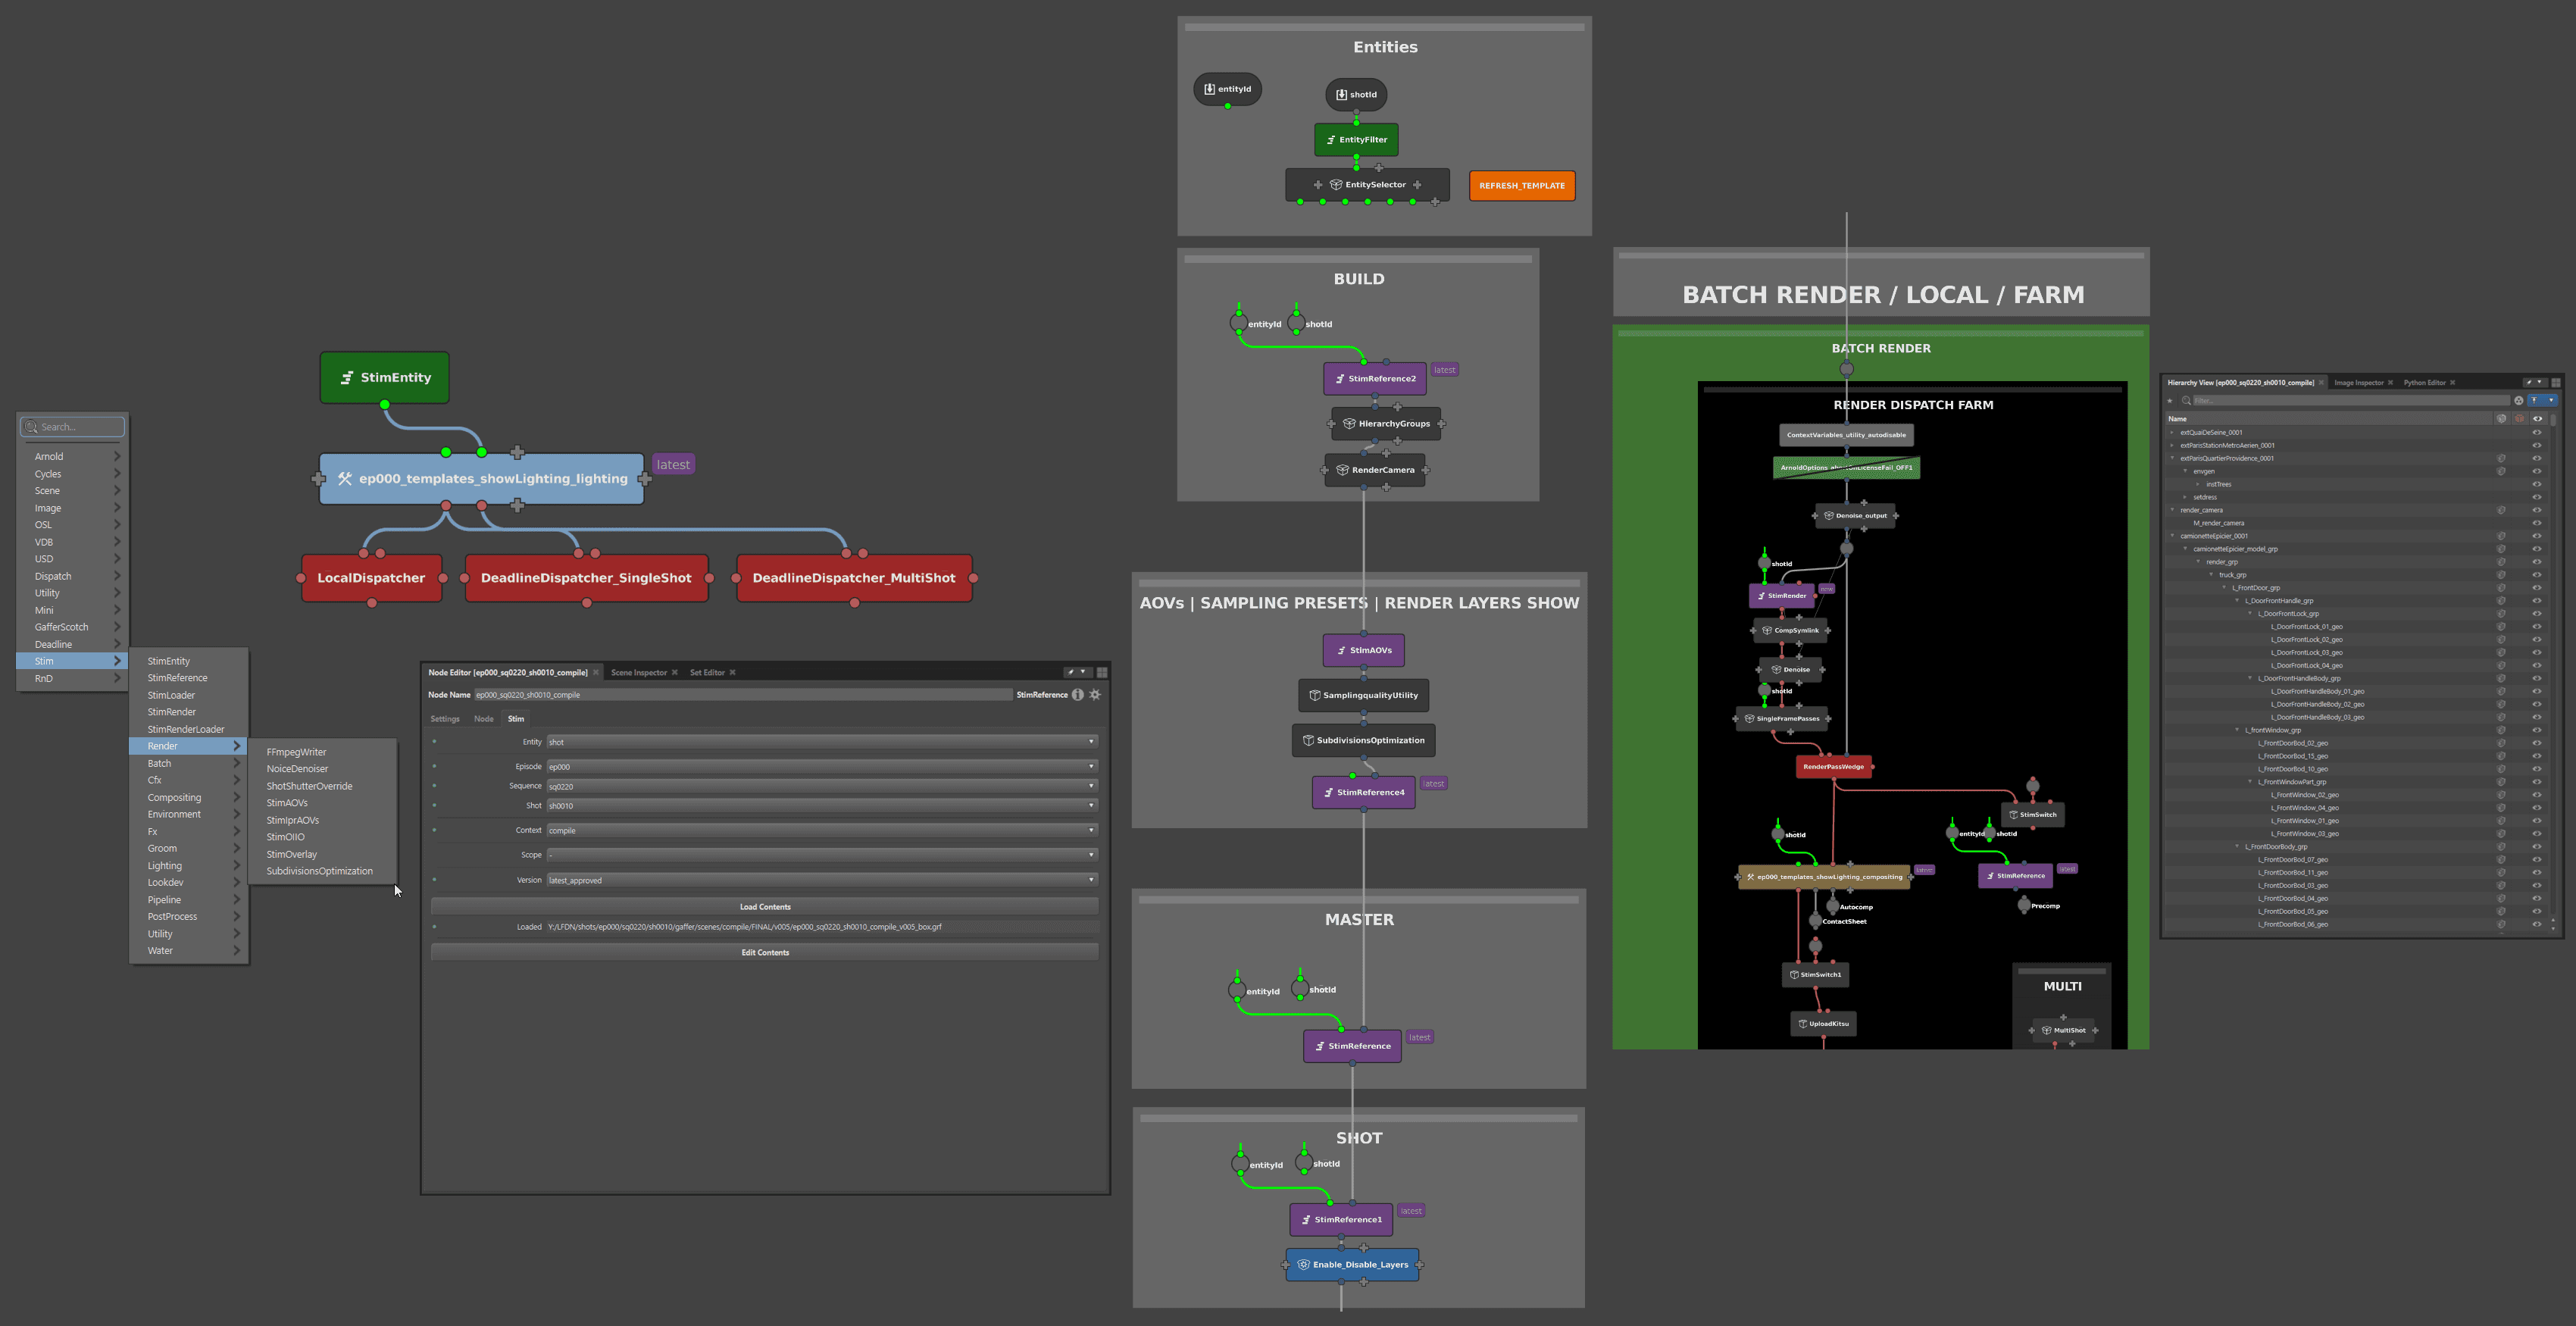Click the StimAOVs node icon
The width and height of the screenshot is (2576, 1326).
1341,650
